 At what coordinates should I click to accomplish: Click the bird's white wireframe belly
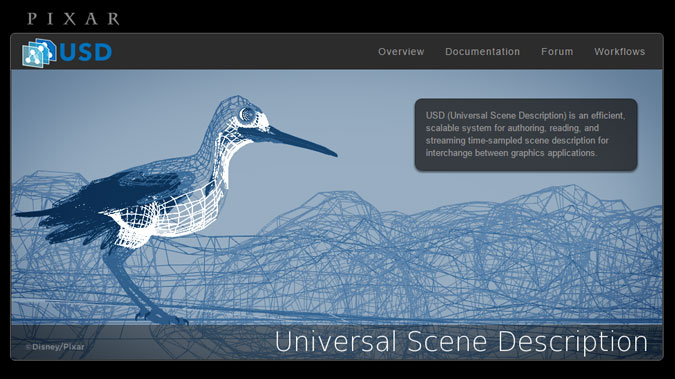click(181, 215)
